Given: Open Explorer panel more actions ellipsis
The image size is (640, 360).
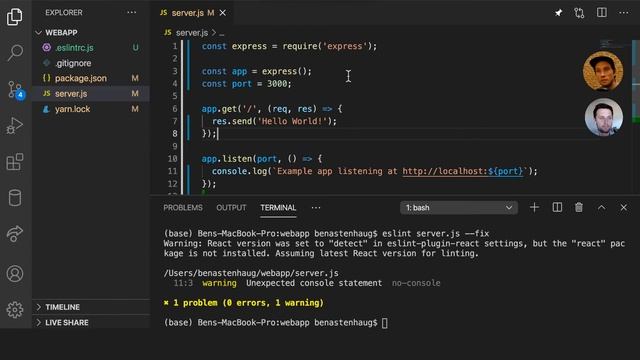Looking at the screenshot, I should [131, 12].
